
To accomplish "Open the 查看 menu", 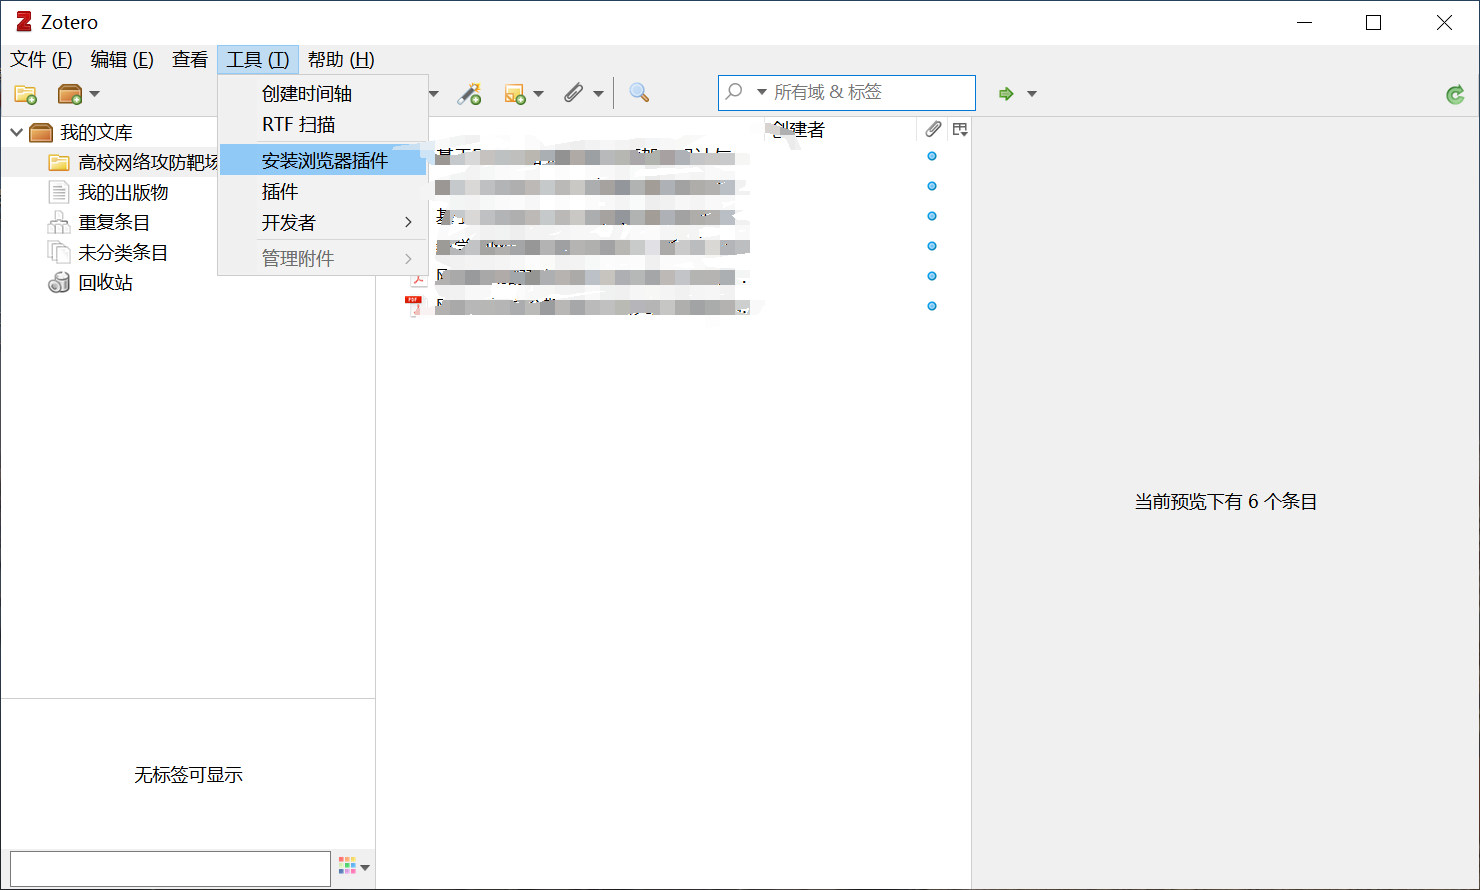I will 190,60.
